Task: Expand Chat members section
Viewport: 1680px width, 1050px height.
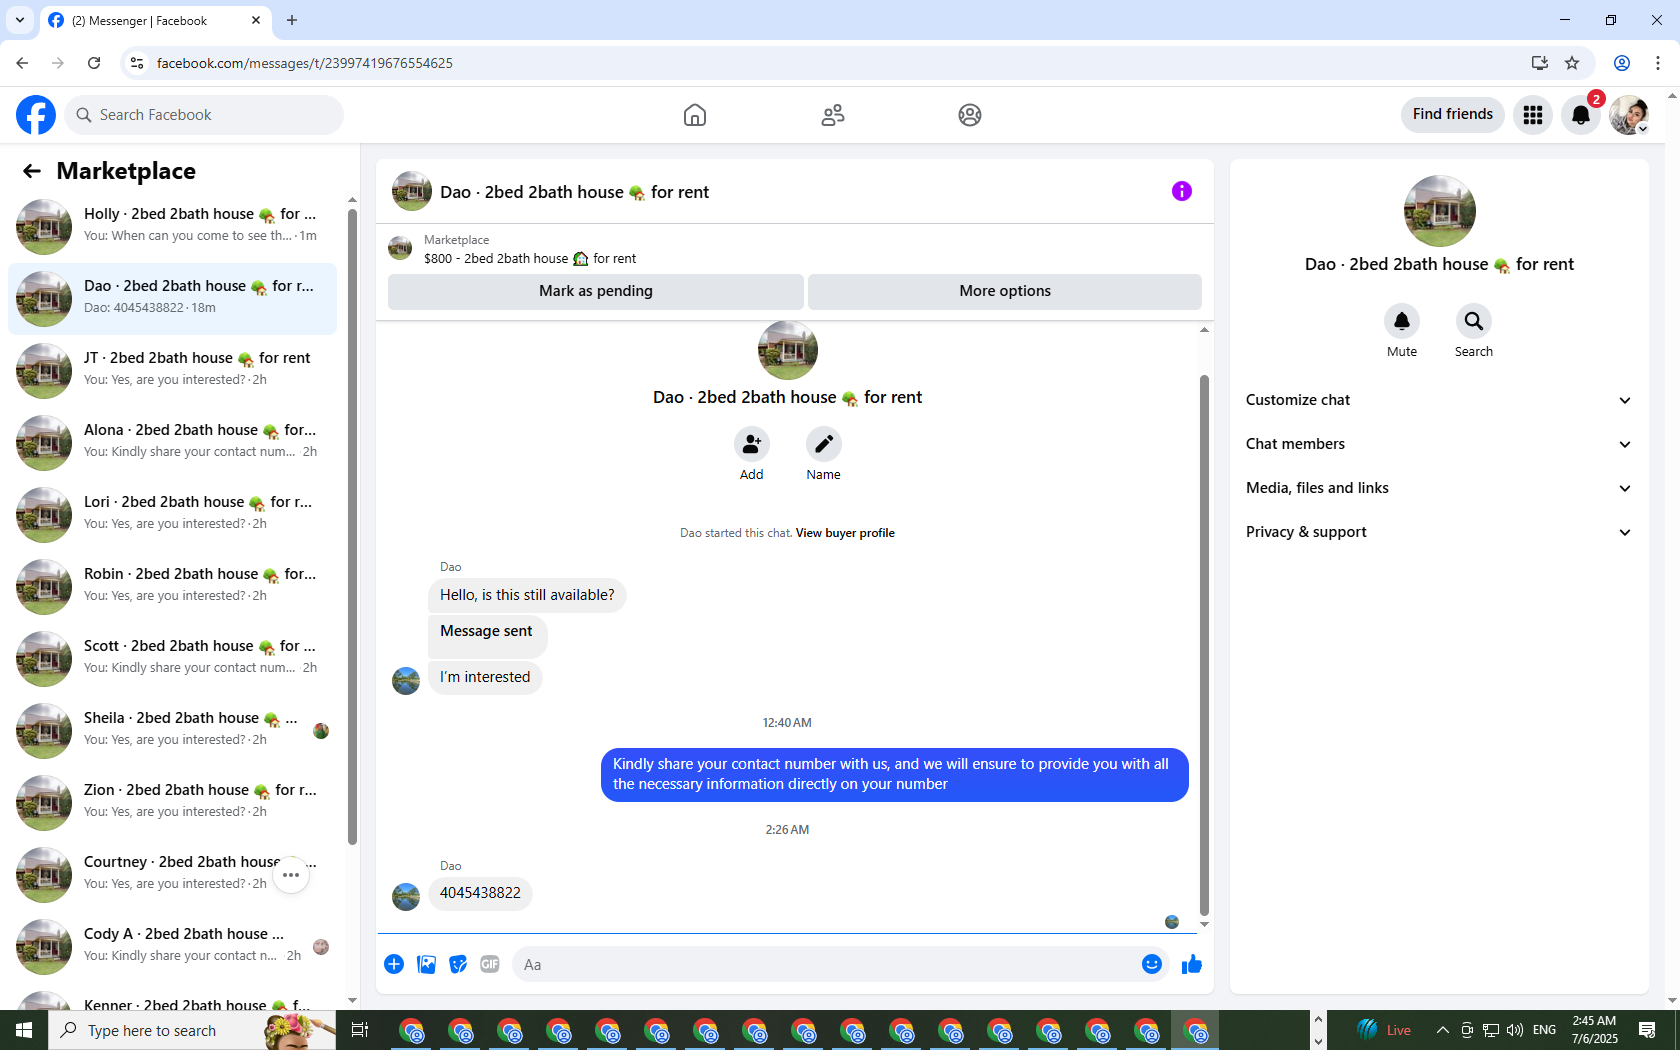Action: (x=1439, y=444)
